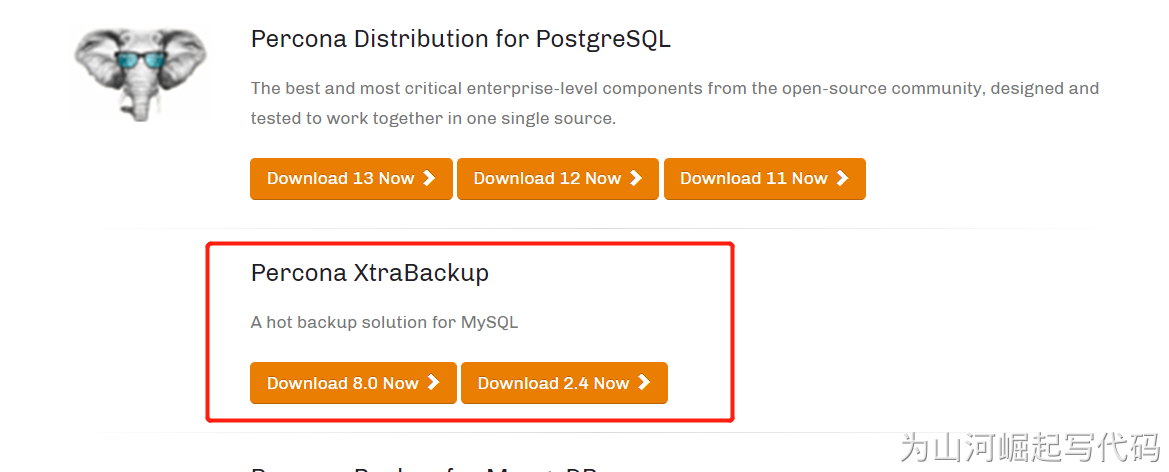Download XtraBackup version 2.4
Image resolution: width=1169 pixels, height=472 pixels.
(564, 383)
